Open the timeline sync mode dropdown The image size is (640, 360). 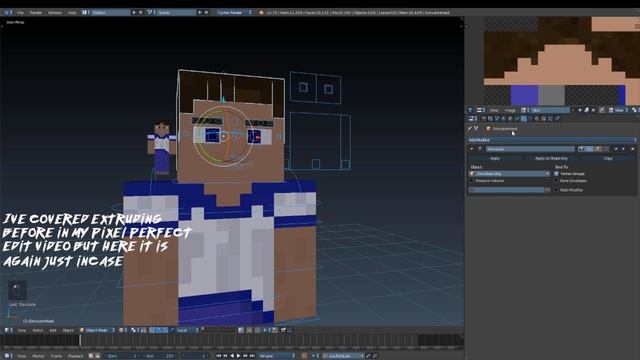(x=276, y=356)
